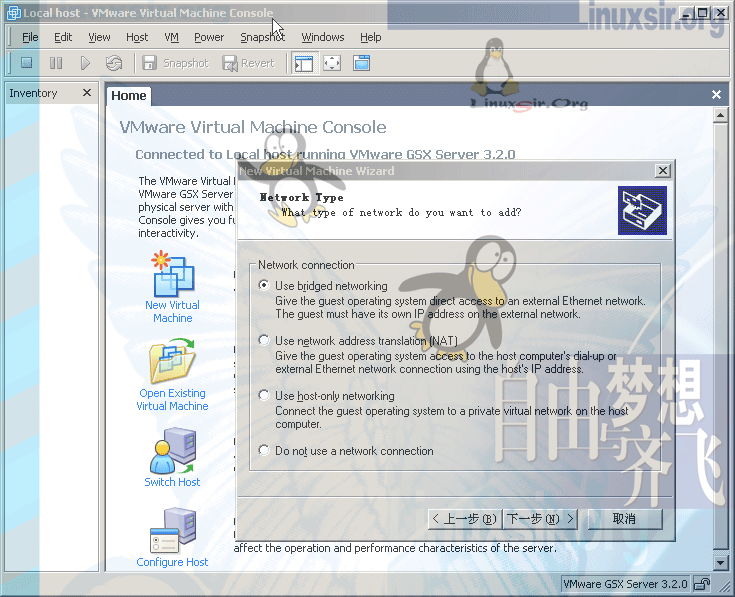
Task: Close the Inventory panel
Action: pyautogui.click(x=87, y=92)
